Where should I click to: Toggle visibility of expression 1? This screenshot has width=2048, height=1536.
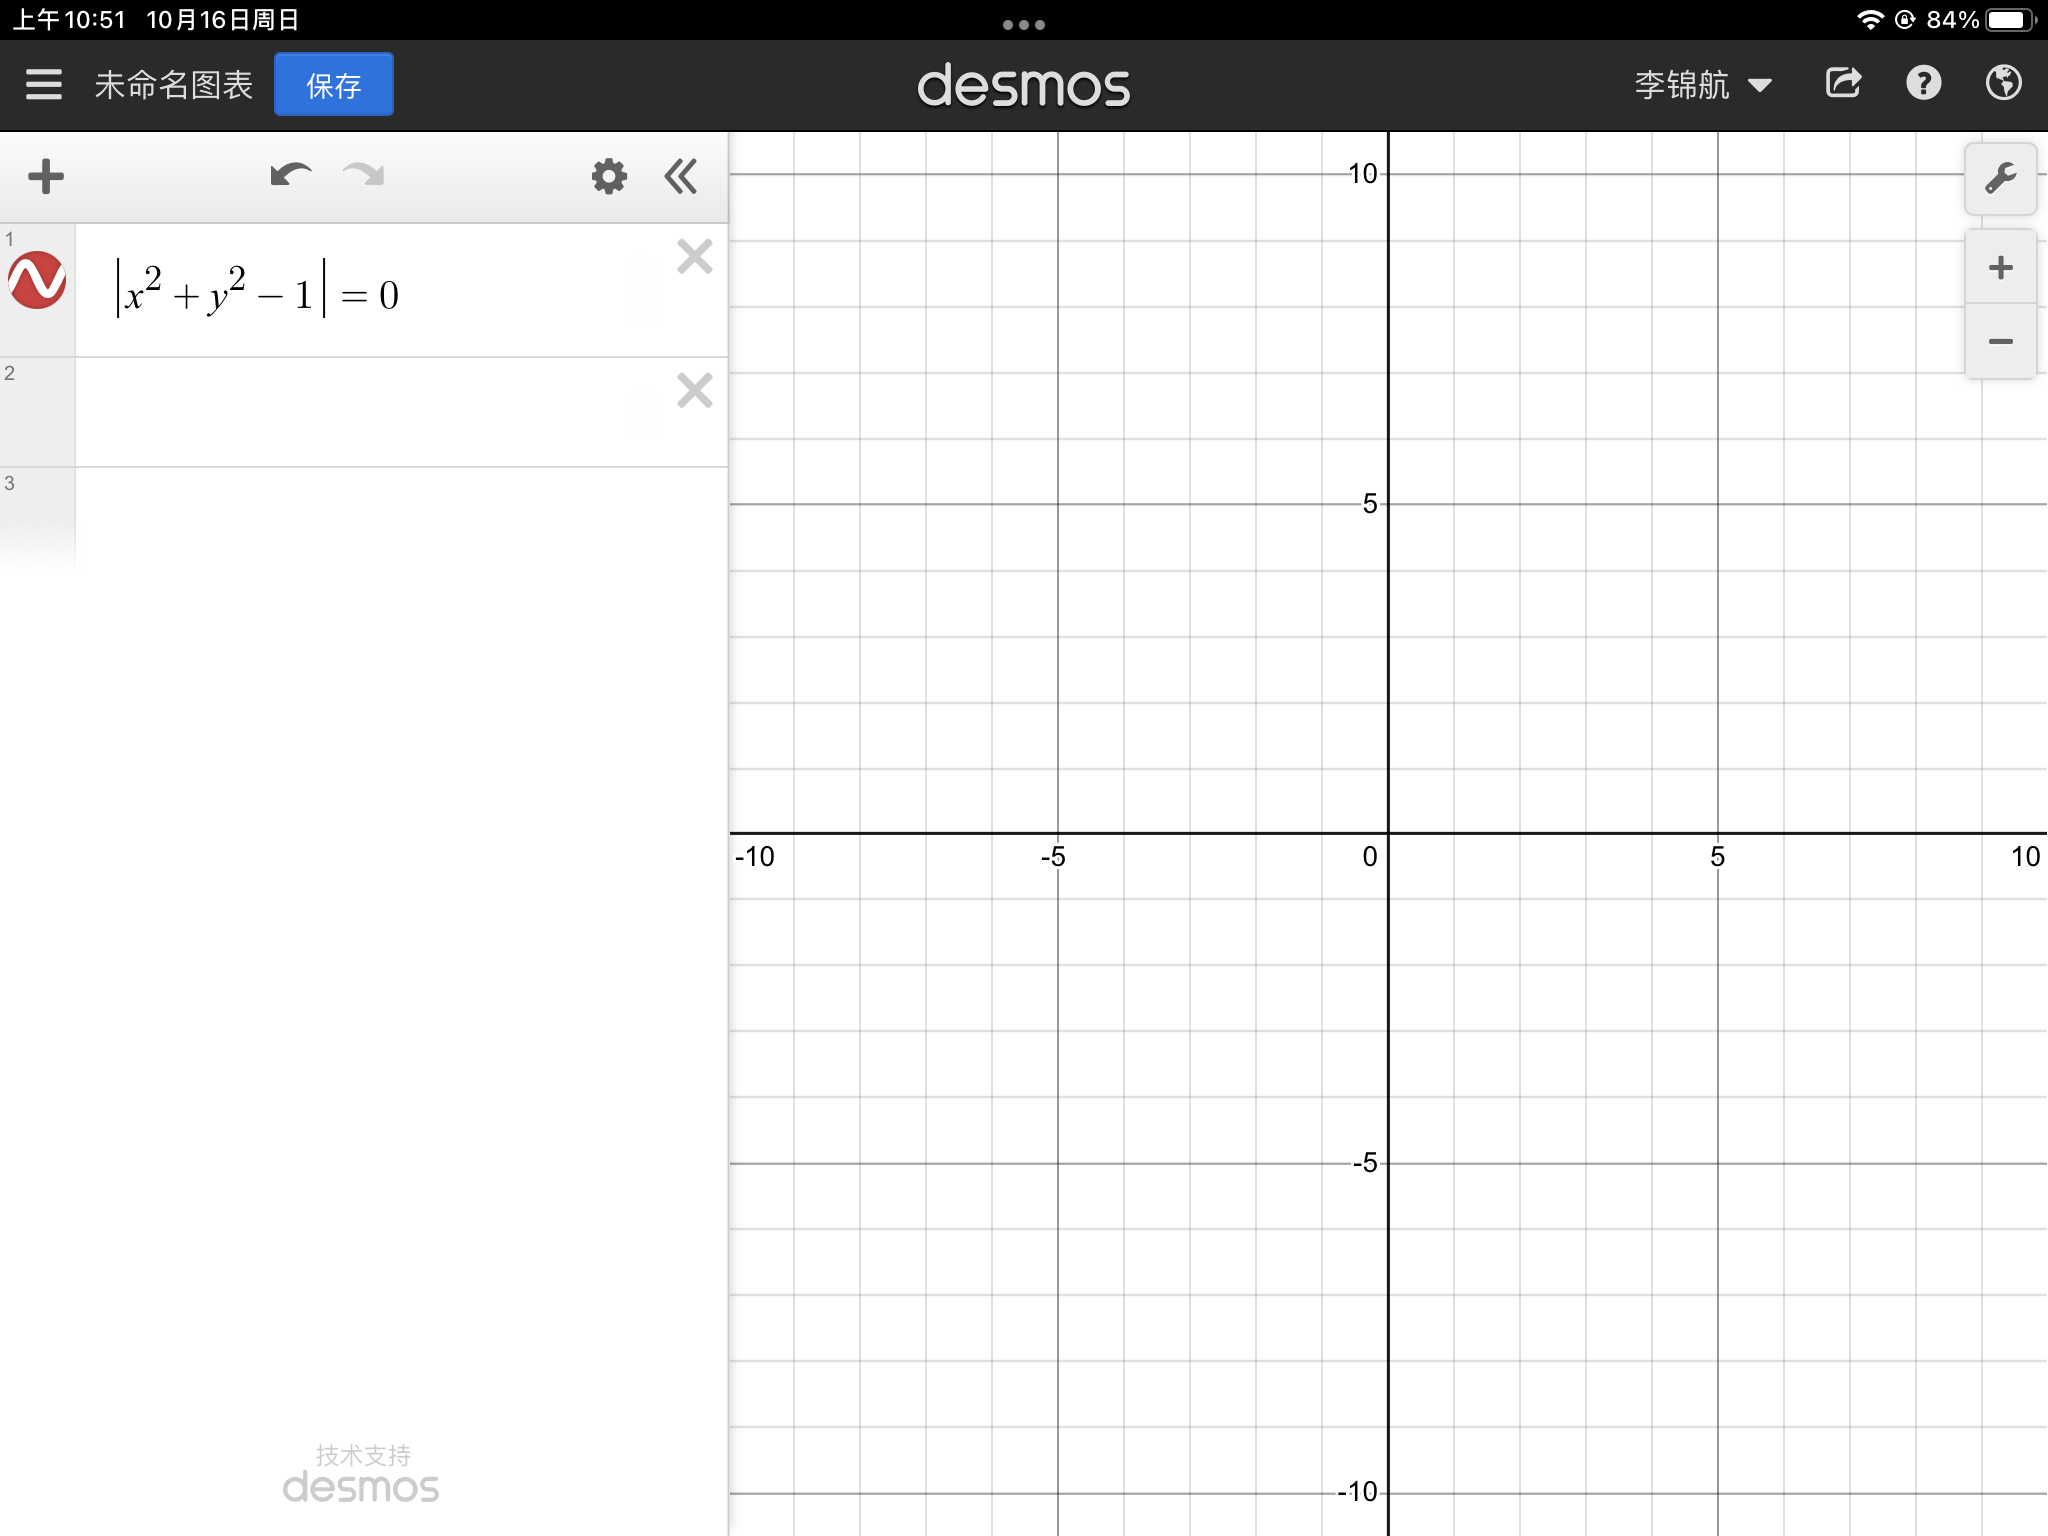(x=37, y=280)
